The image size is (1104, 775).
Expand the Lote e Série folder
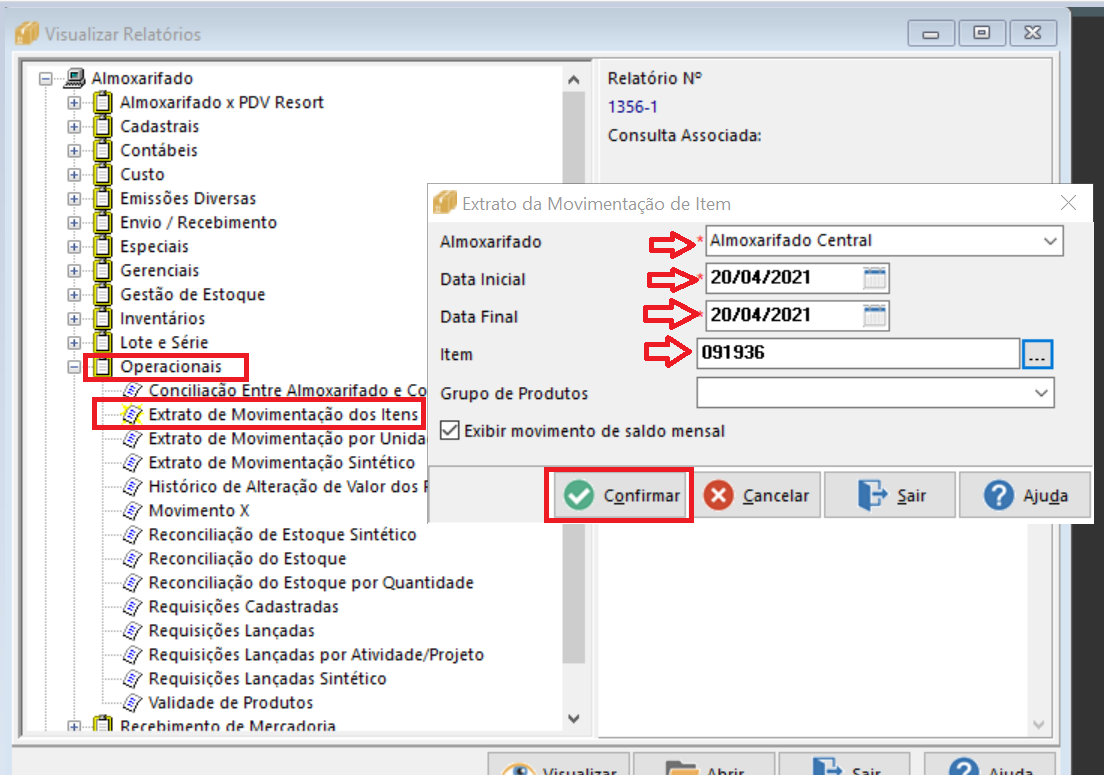click(74, 343)
